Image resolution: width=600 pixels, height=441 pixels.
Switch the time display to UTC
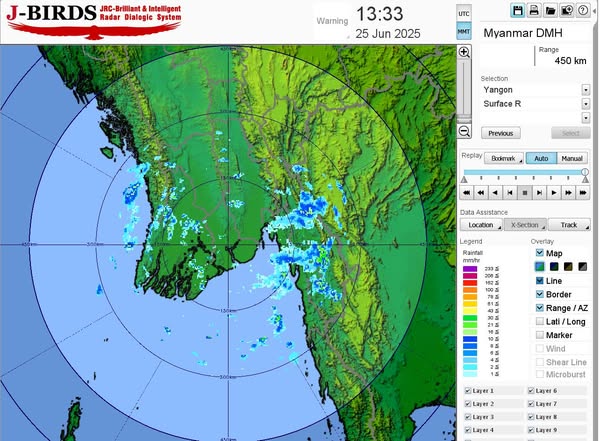(464, 13)
